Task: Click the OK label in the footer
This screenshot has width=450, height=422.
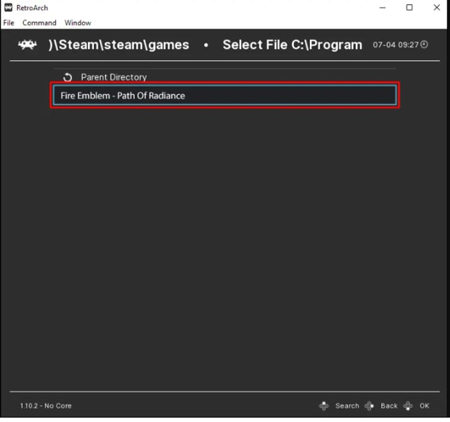Action: click(424, 406)
